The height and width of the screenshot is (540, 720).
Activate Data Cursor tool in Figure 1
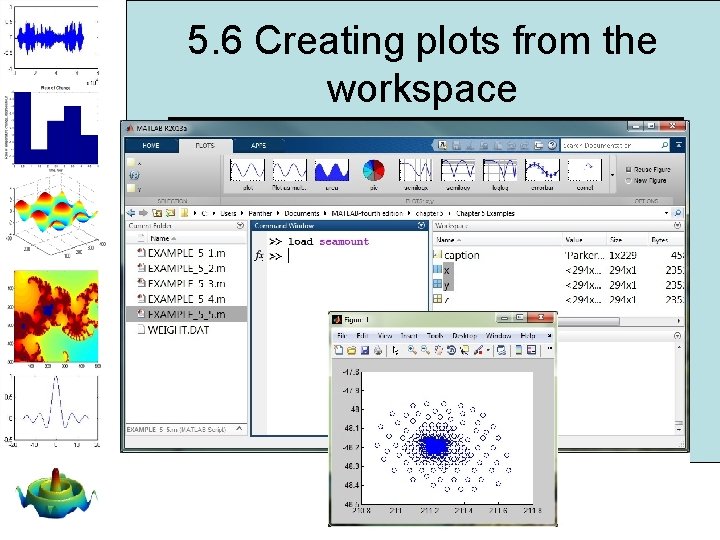click(x=465, y=350)
